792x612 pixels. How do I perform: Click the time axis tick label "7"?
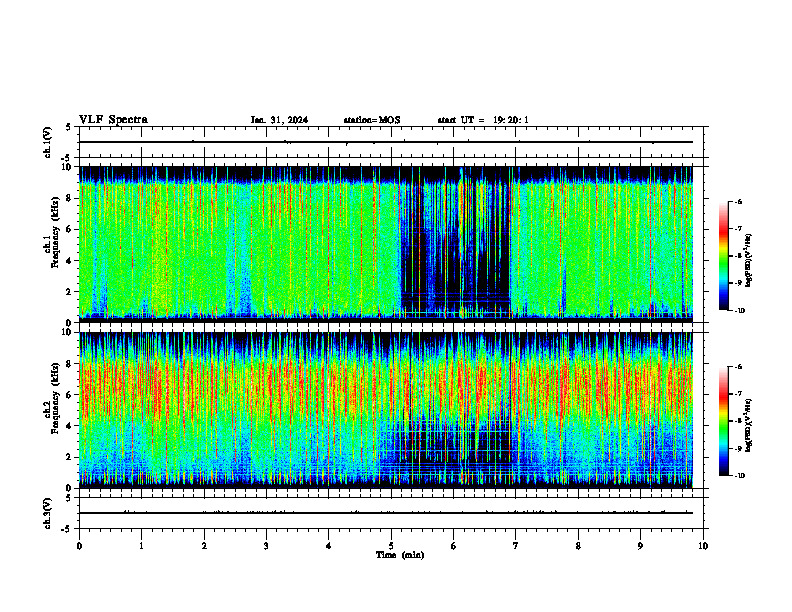tap(516, 546)
